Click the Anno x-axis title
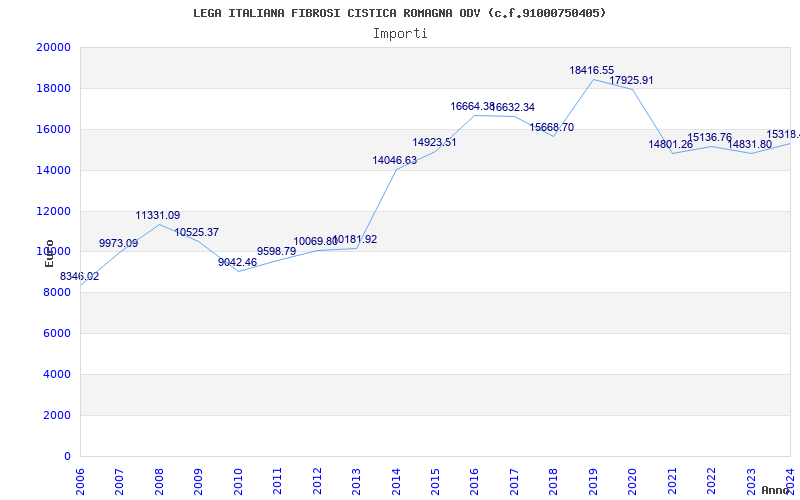The image size is (800, 500). coord(775,490)
